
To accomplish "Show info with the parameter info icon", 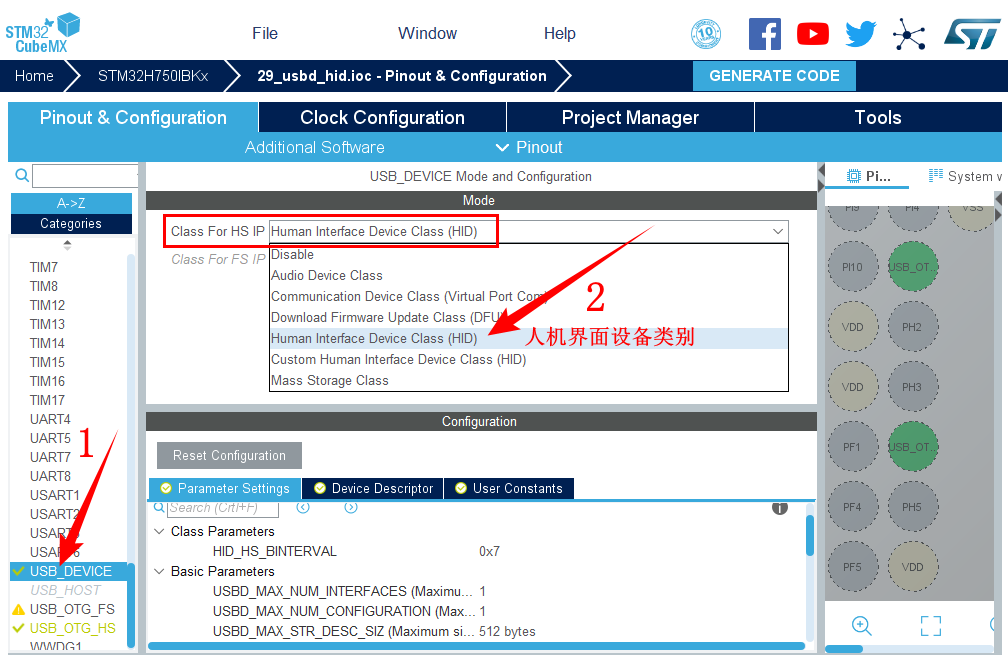I will 780,508.
